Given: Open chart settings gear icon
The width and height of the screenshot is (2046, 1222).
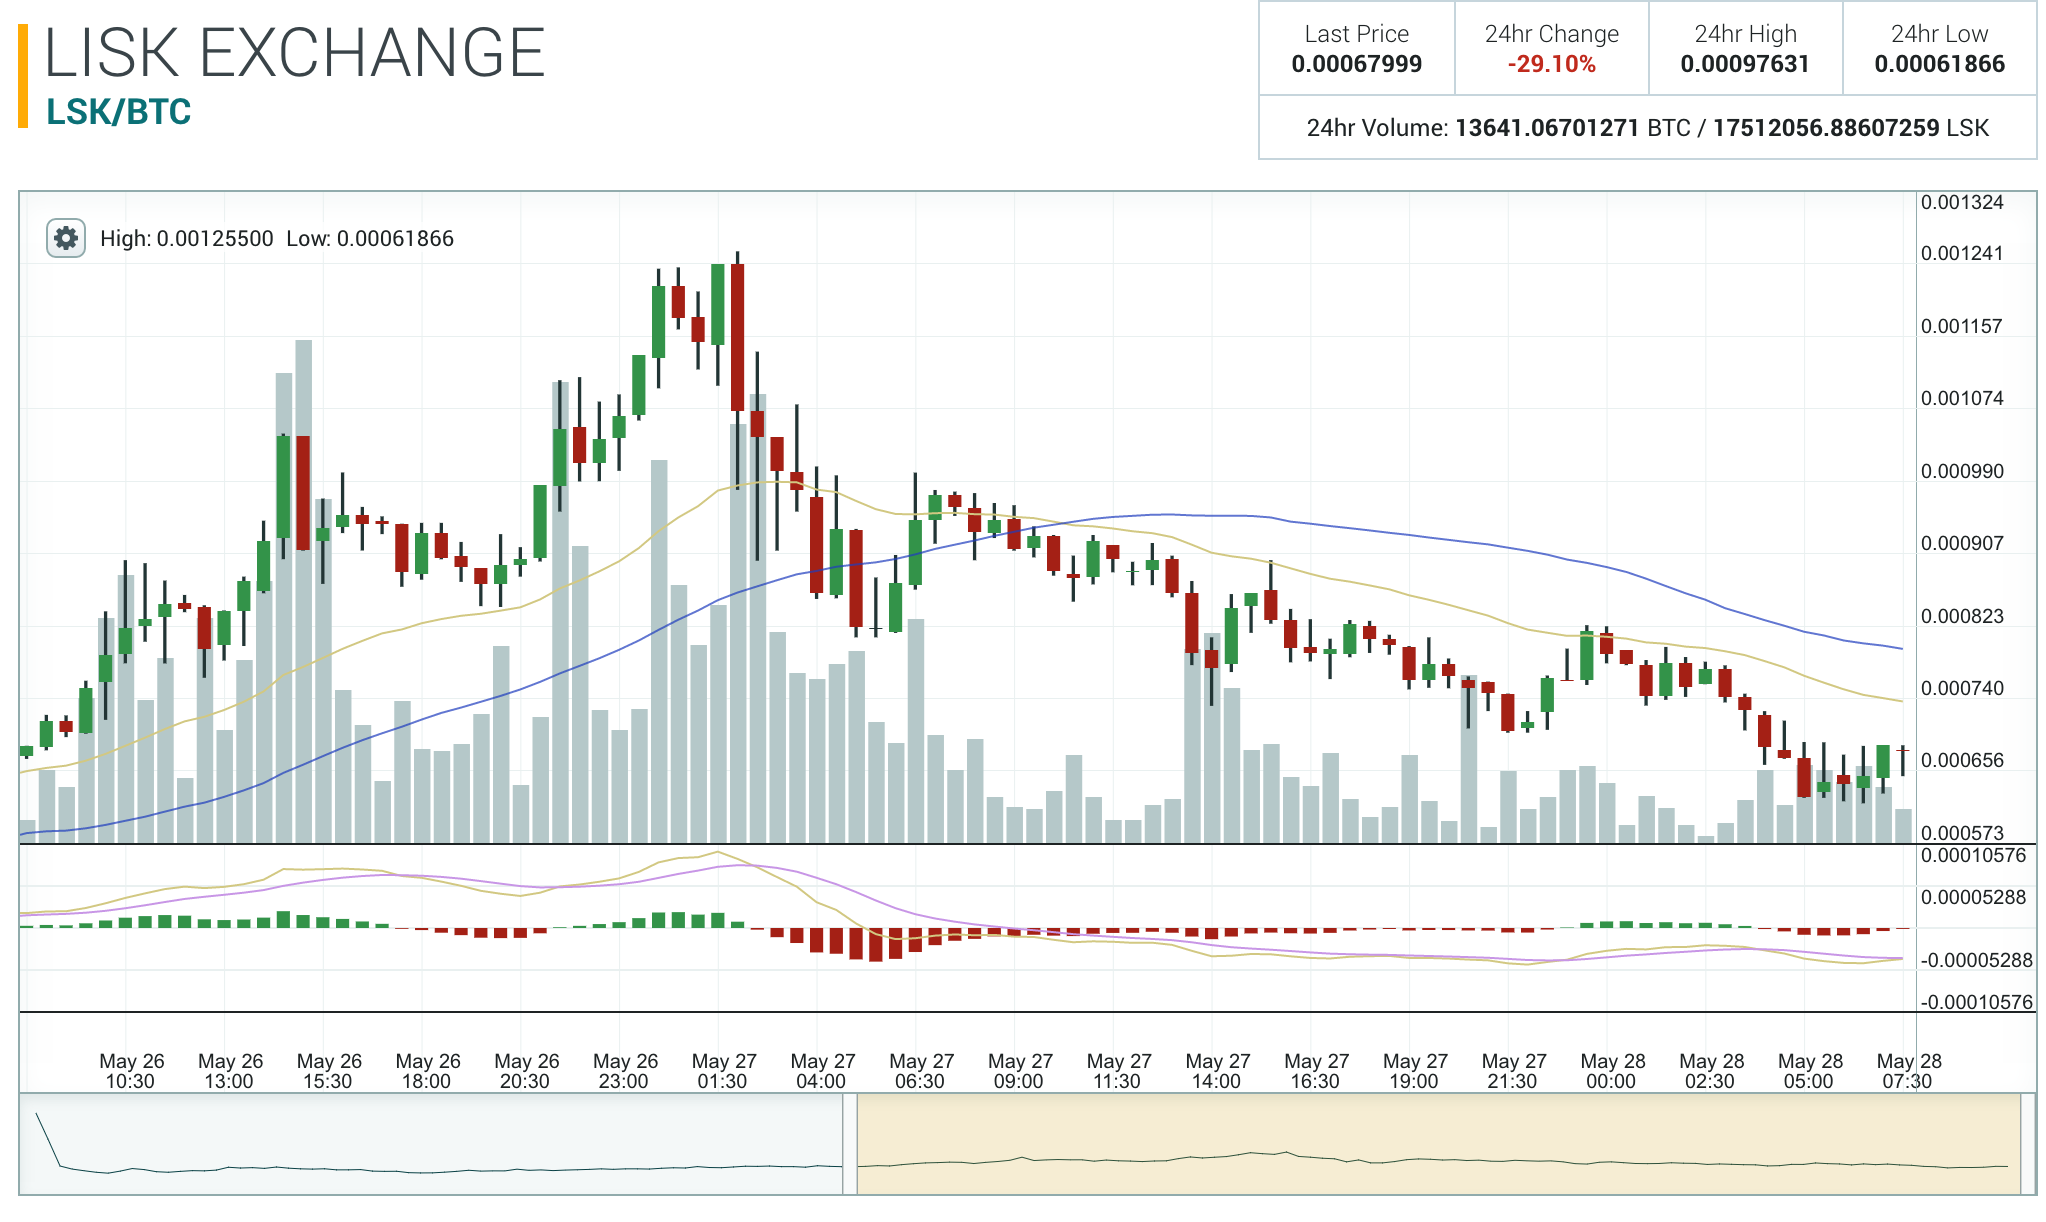Looking at the screenshot, I should 66,238.
